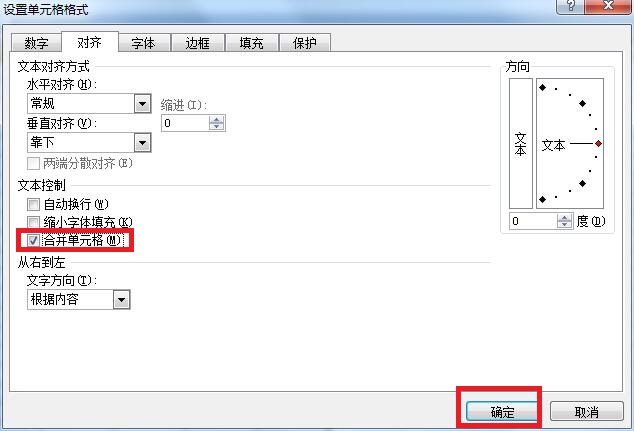Click the help question mark button
The width and height of the screenshot is (634, 431).
[x=571, y=6]
